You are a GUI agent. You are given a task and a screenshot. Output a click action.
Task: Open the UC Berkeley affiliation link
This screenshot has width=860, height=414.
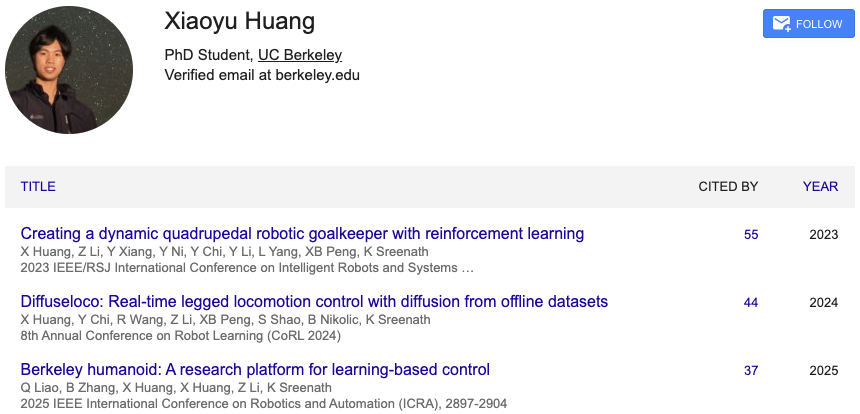[x=300, y=55]
